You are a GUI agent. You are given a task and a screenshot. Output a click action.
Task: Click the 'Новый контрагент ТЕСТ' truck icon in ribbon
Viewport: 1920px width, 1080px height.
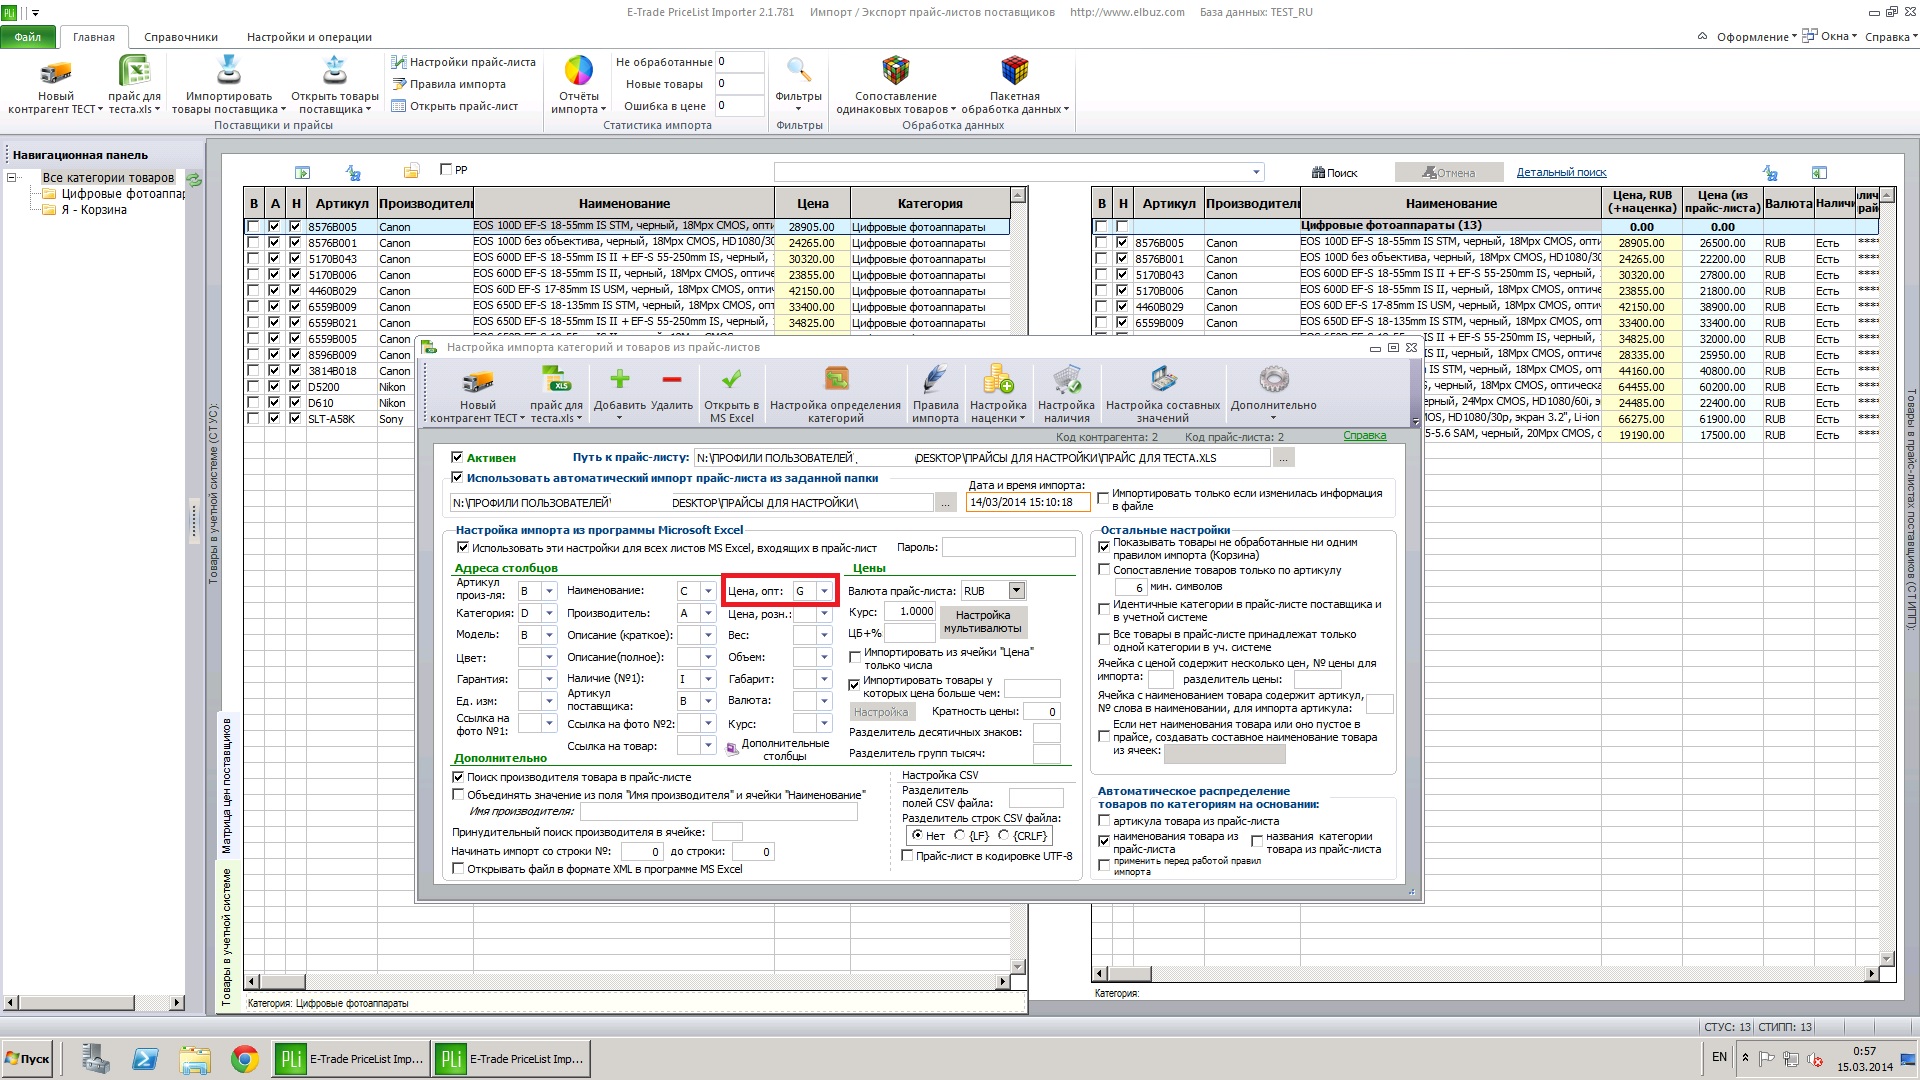pos(55,73)
